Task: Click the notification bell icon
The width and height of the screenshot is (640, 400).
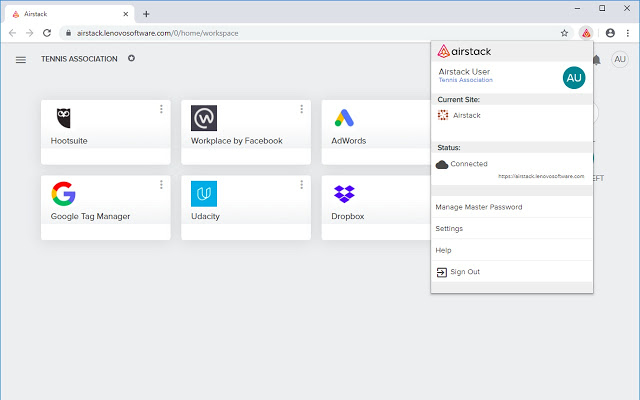Action: click(597, 60)
